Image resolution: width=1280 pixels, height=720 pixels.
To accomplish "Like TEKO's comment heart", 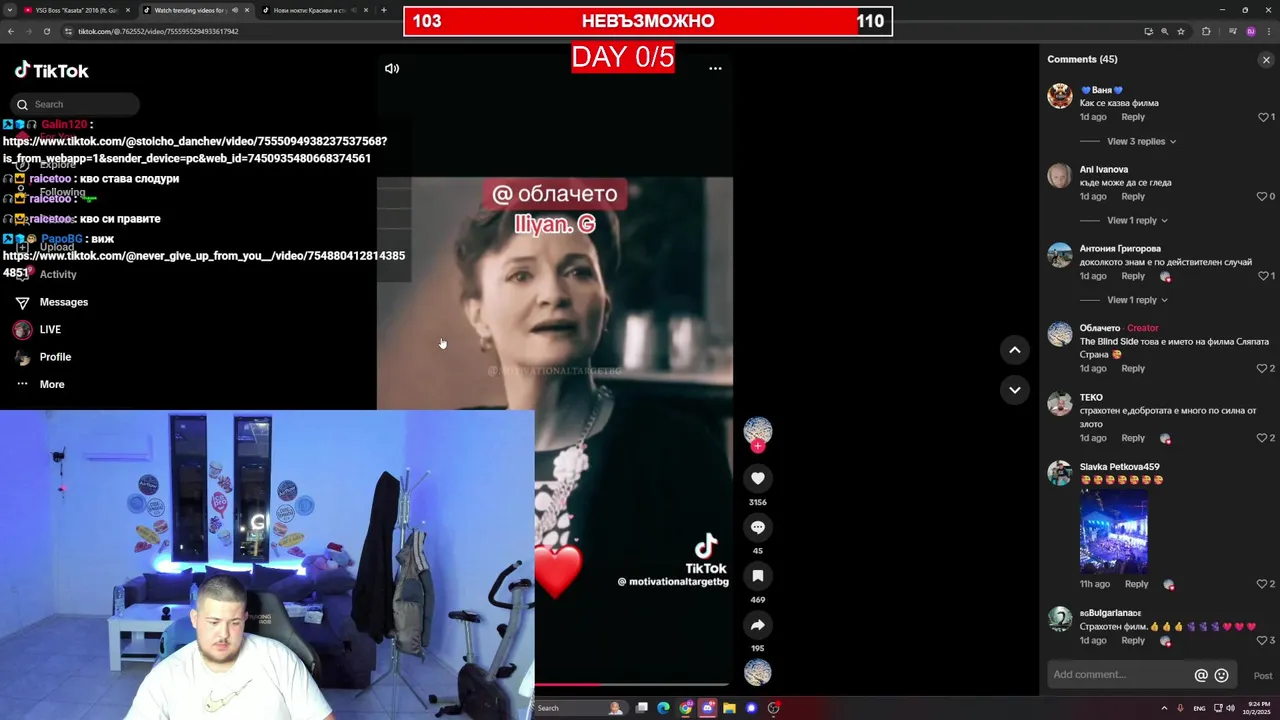I will pos(1262,438).
